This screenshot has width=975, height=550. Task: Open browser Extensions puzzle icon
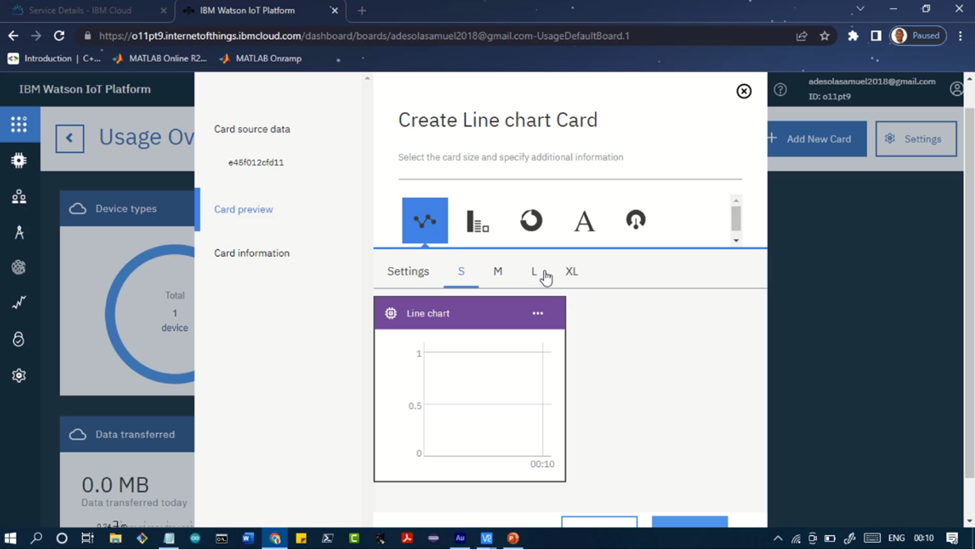(x=853, y=36)
